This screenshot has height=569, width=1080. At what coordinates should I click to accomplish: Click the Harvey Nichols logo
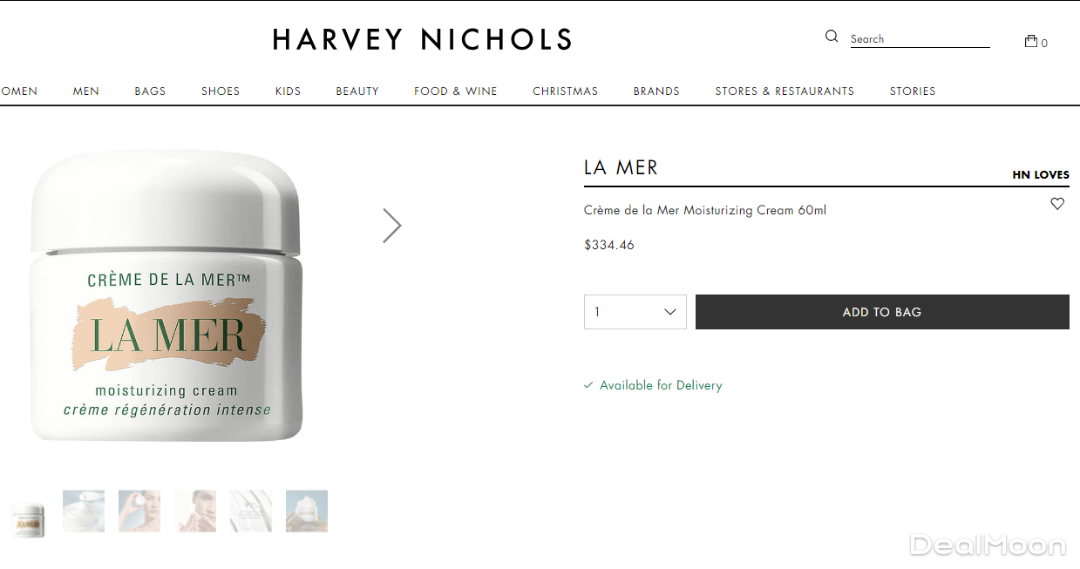coord(422,40)
